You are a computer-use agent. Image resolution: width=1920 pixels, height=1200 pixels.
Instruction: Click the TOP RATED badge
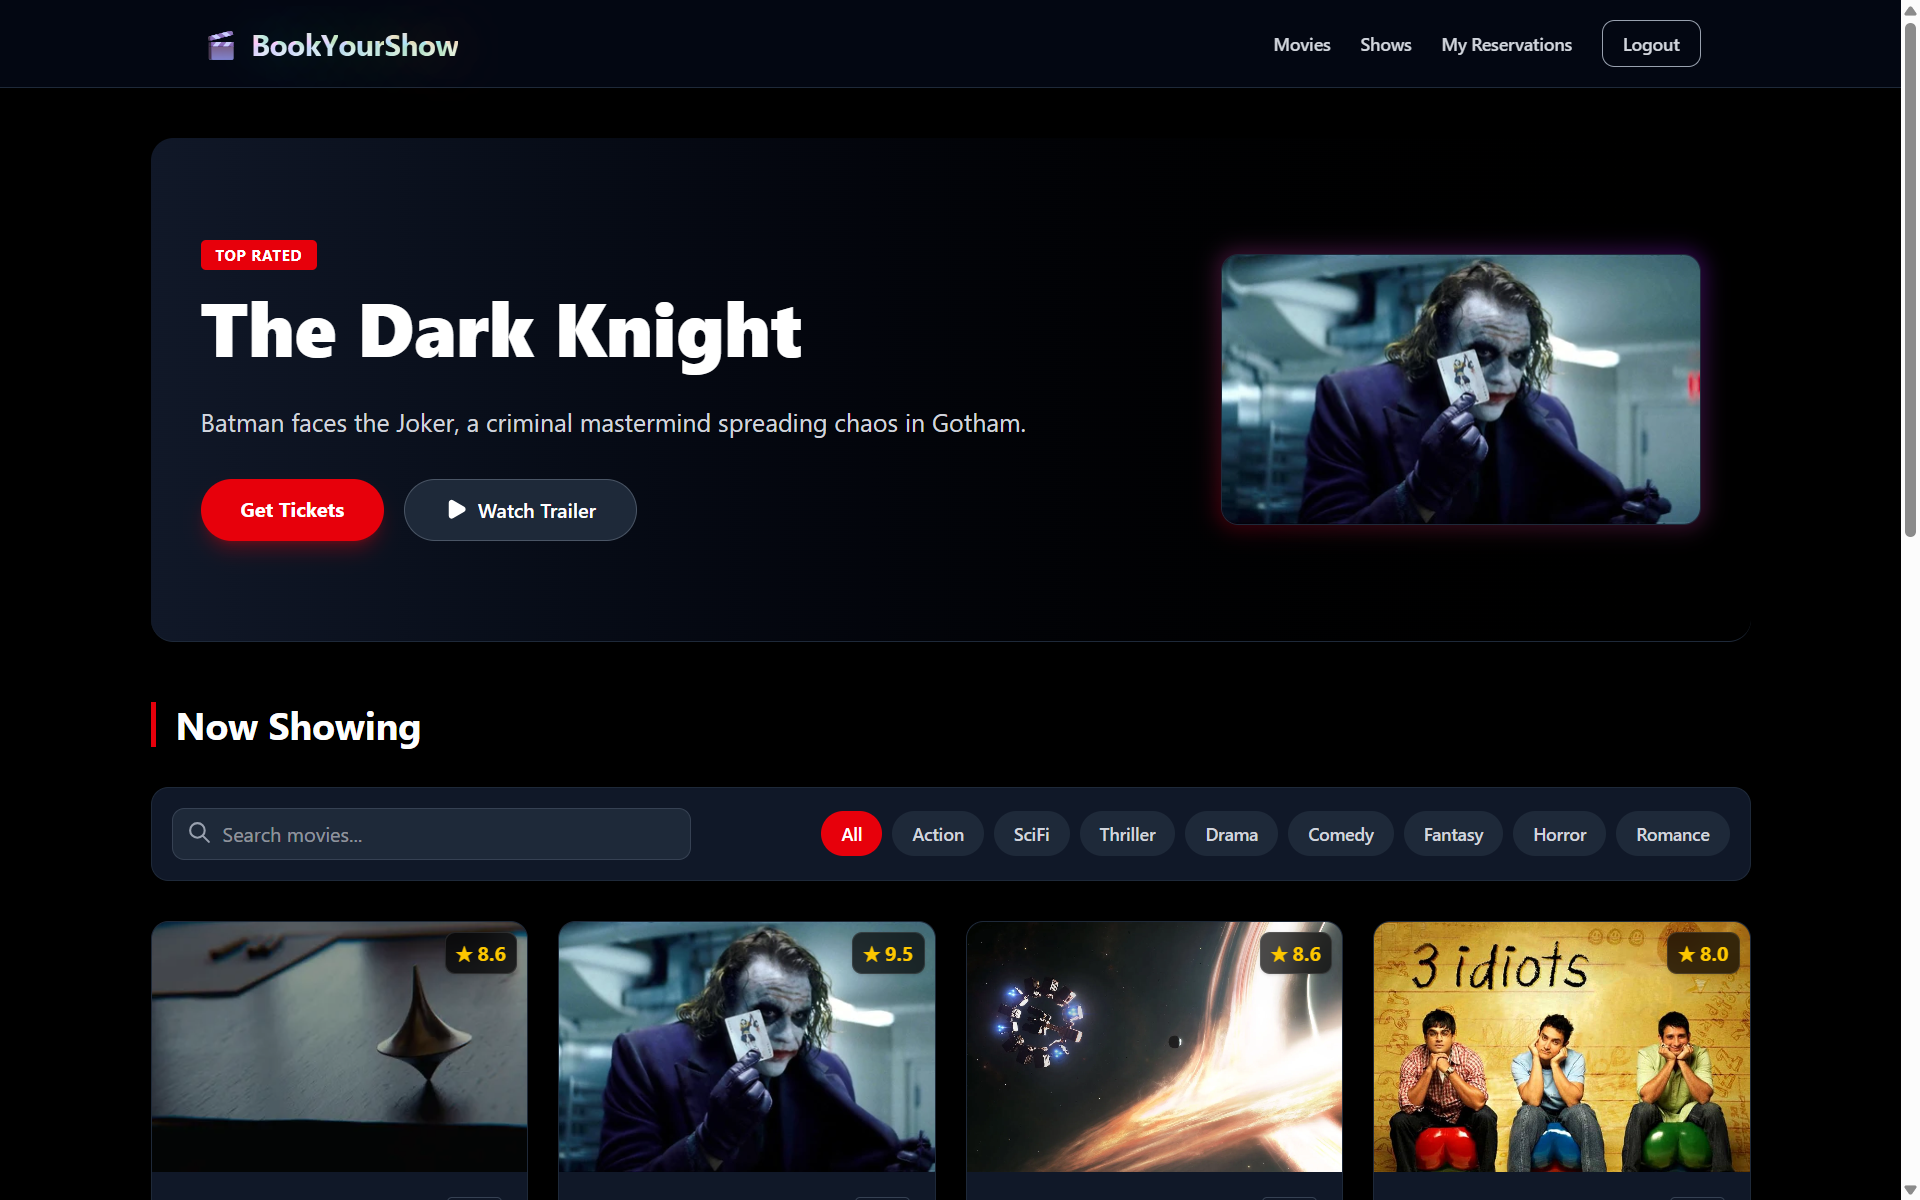tap(258, 255)
